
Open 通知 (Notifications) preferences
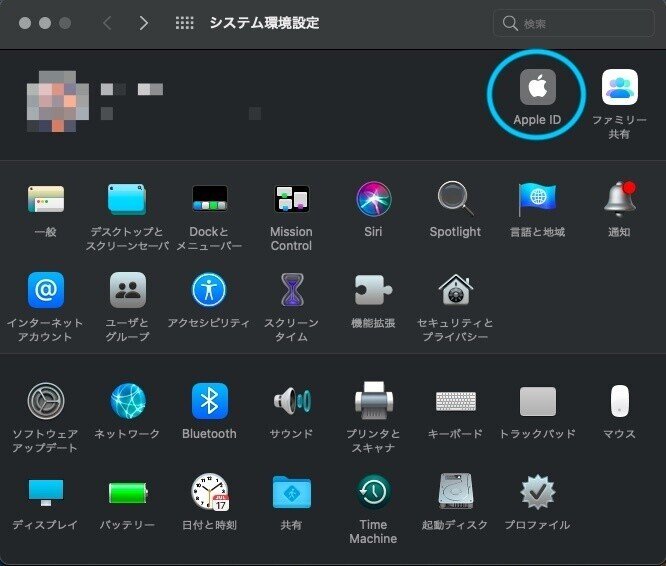(x=620, y=199)
